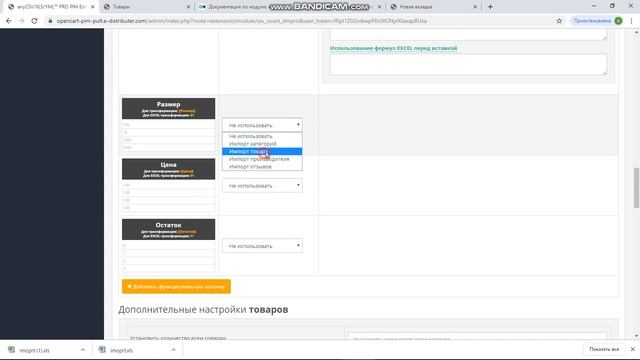Click the Цена column header
Image resolution: width=640 pixels, height=360 pixels.
tap(168, 169)
